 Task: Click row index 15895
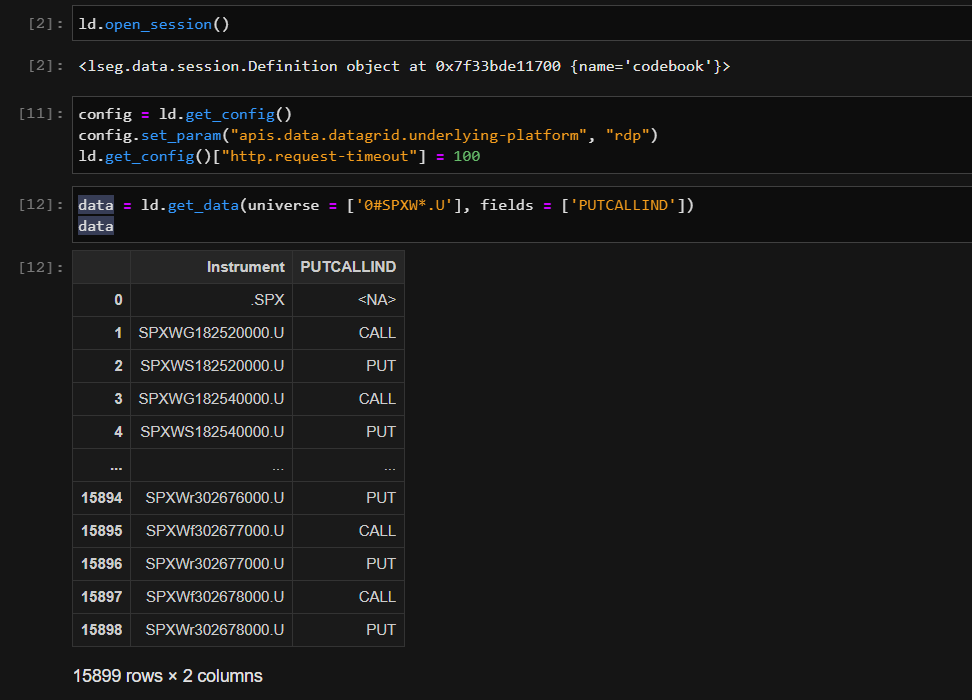(x=102, y=531)
